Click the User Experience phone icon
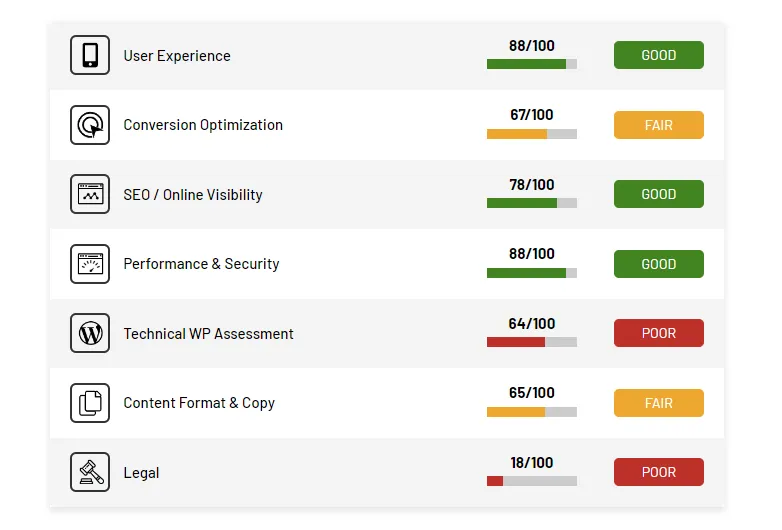 click(x=90, y=55)
